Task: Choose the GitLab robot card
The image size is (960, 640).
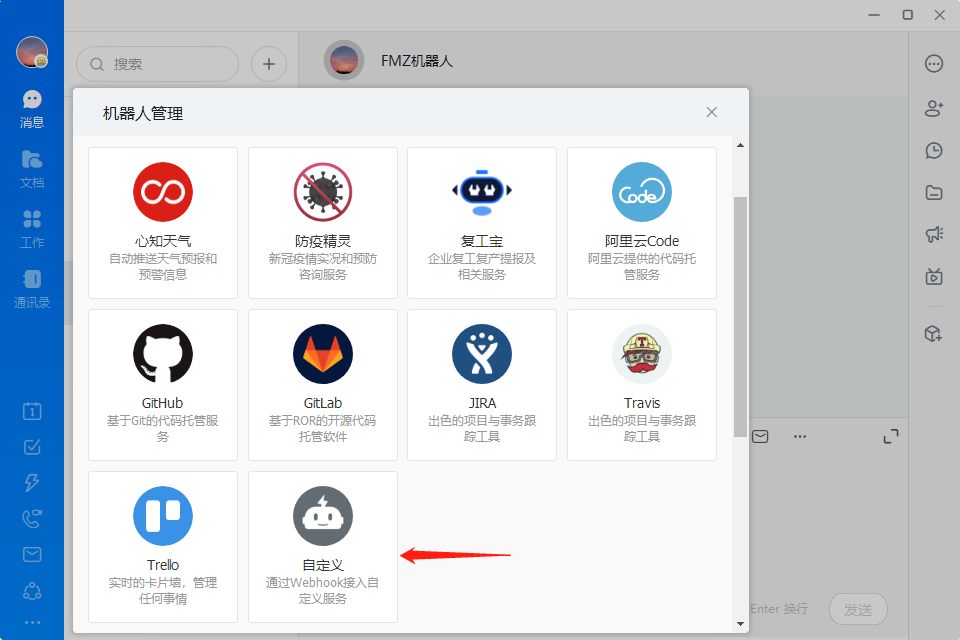Action: click(323, 384)
